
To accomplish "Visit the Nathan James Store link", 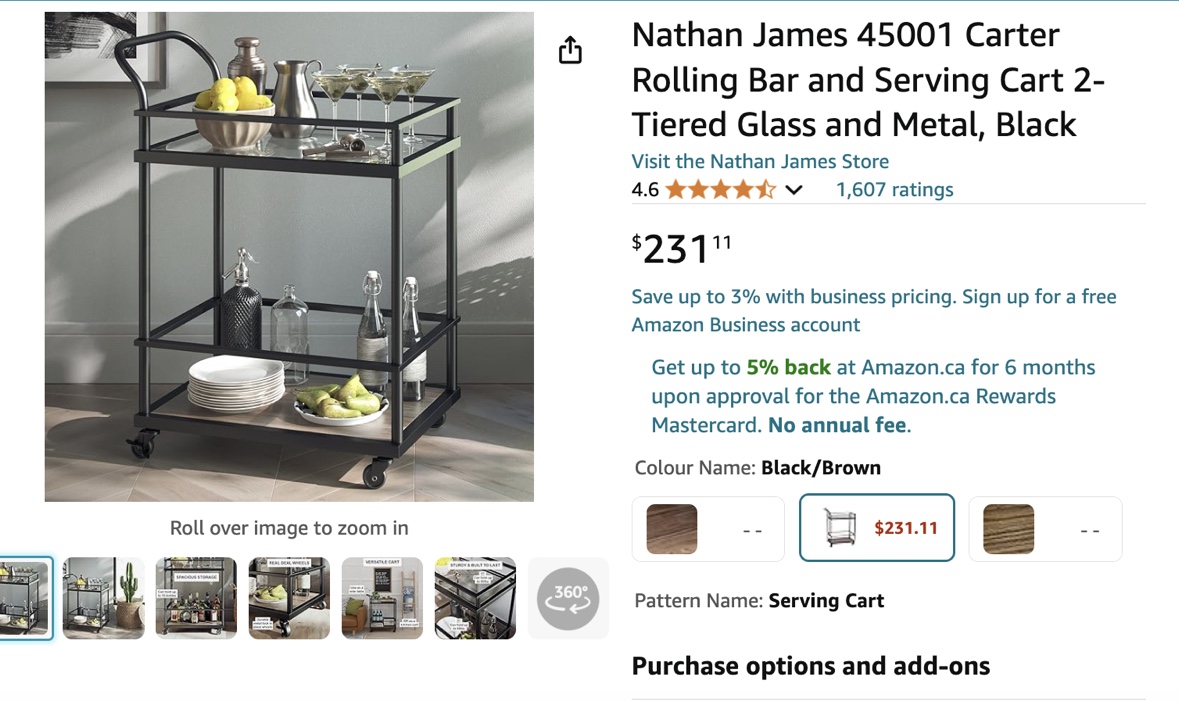I will [759, 162].
